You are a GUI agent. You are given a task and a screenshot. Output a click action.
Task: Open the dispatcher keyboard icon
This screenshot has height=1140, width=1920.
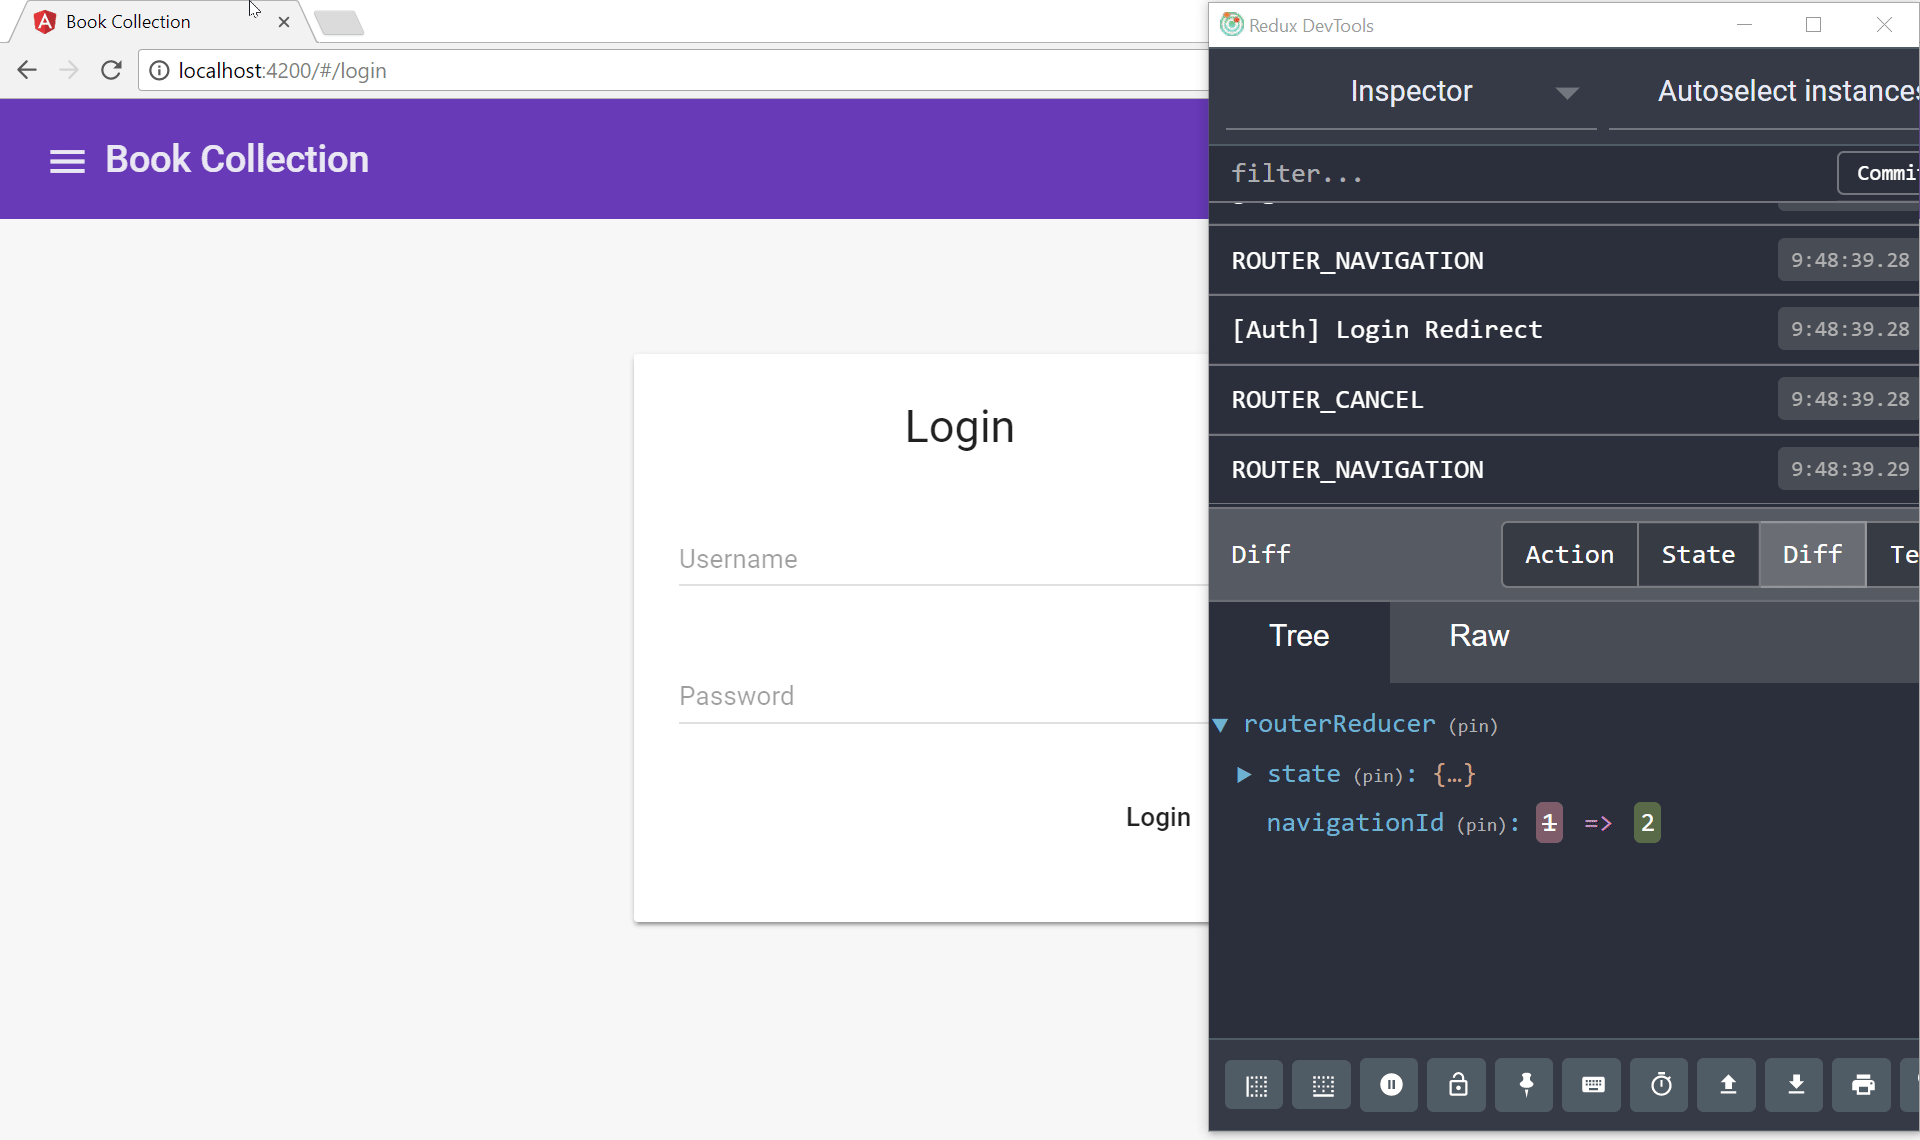click(x=1593, y=1085)
